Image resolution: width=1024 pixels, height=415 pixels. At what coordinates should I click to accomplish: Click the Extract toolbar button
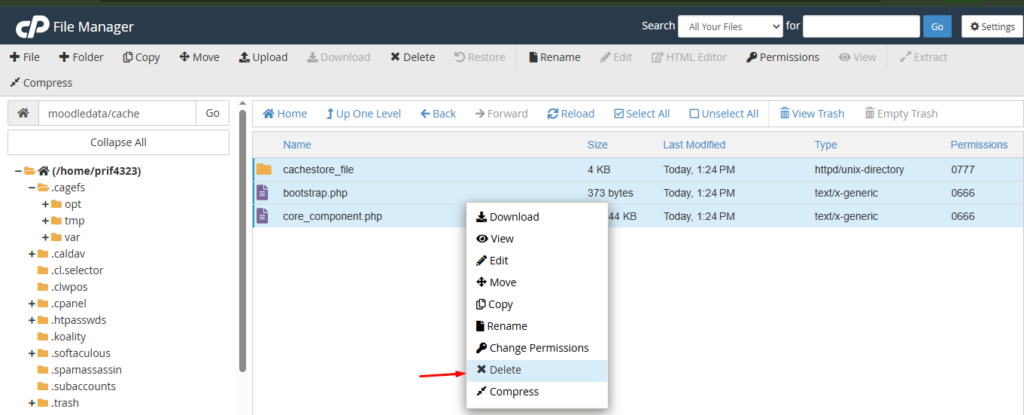click(x=923, y=58)
